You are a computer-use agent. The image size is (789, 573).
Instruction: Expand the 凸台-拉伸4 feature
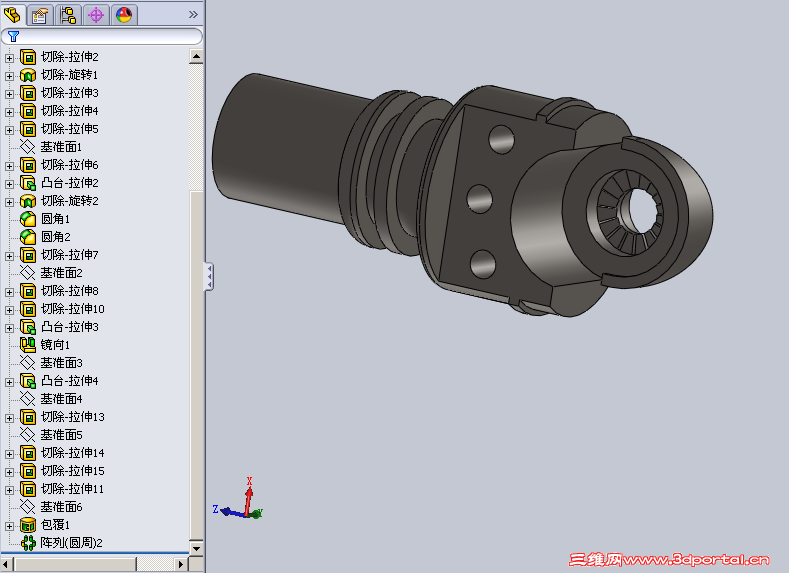(9, 382)
